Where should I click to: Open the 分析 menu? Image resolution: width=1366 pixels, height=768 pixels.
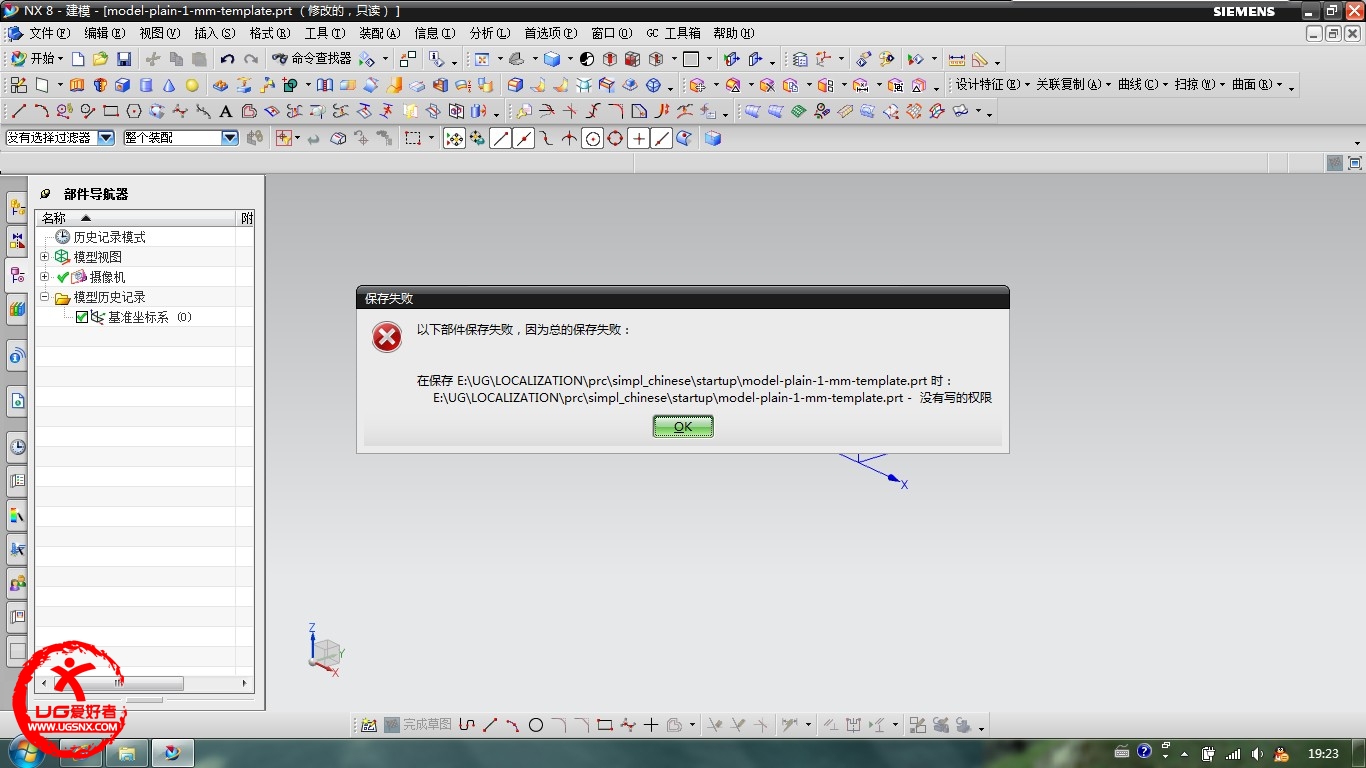[490, 33]
